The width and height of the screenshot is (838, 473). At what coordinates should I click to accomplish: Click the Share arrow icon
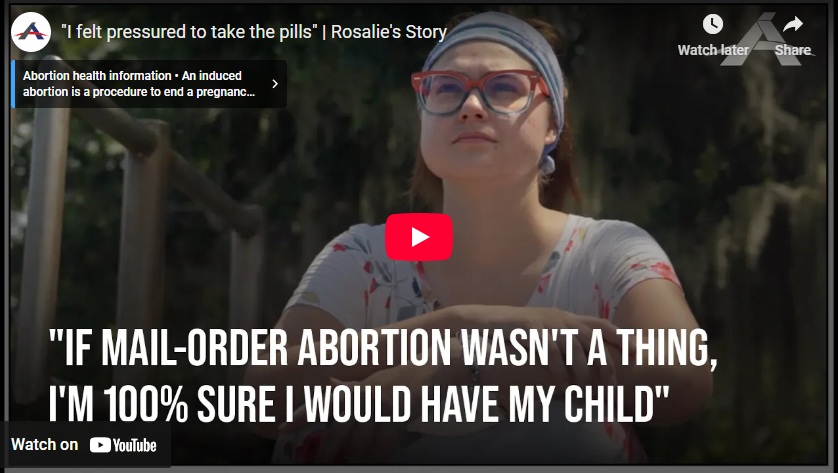click(x=793, y=24)
